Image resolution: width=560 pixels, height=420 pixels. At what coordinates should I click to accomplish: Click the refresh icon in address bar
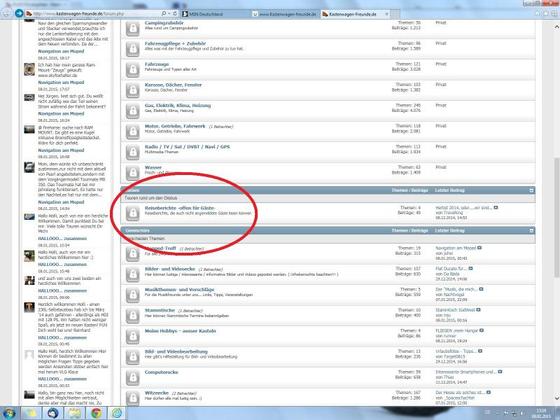pyautogui.click(x=175, y=14)
